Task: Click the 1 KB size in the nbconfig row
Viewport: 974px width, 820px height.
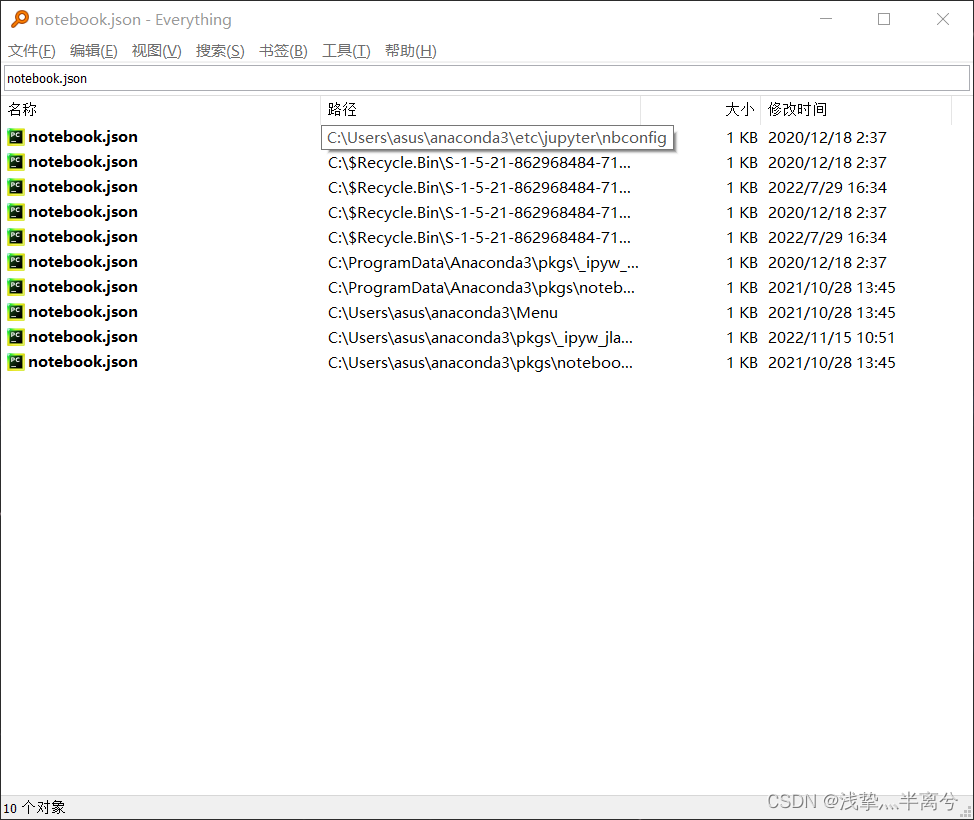Action: 742,137
